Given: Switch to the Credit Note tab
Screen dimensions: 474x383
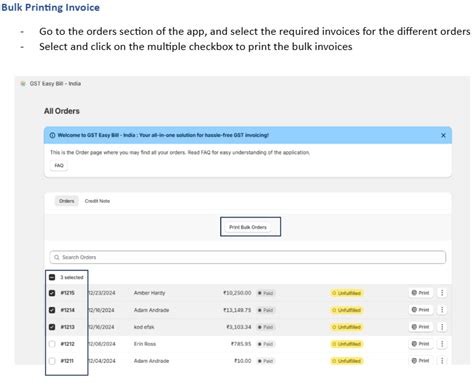Looking at the screenshot, I should (x=97, y=201).
